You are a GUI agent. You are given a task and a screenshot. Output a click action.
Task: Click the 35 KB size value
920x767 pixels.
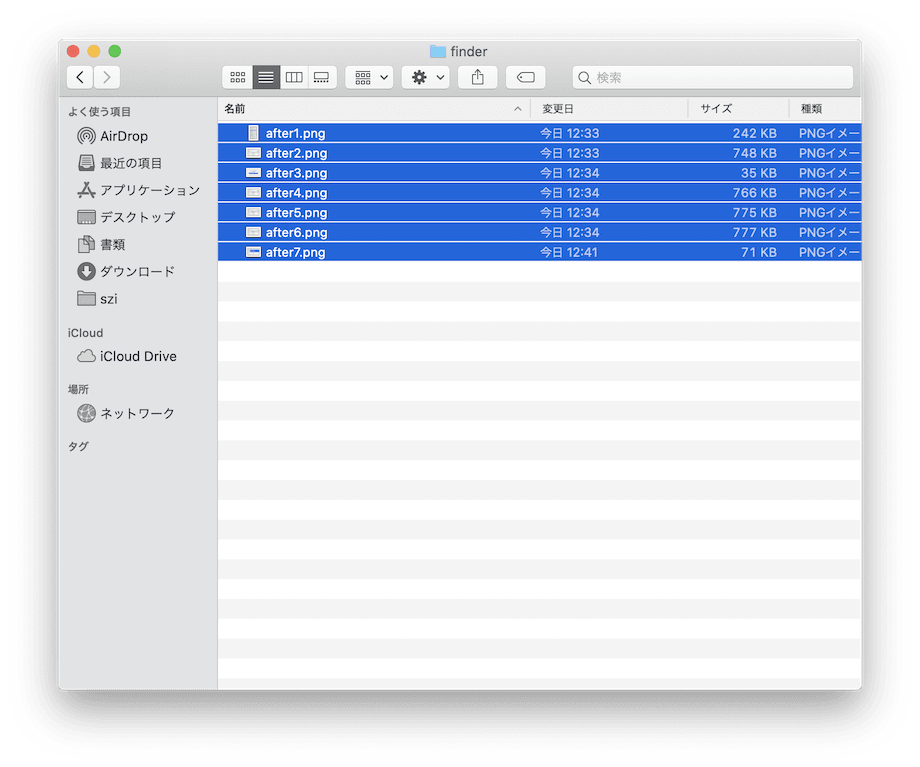(x=759, y=173)
